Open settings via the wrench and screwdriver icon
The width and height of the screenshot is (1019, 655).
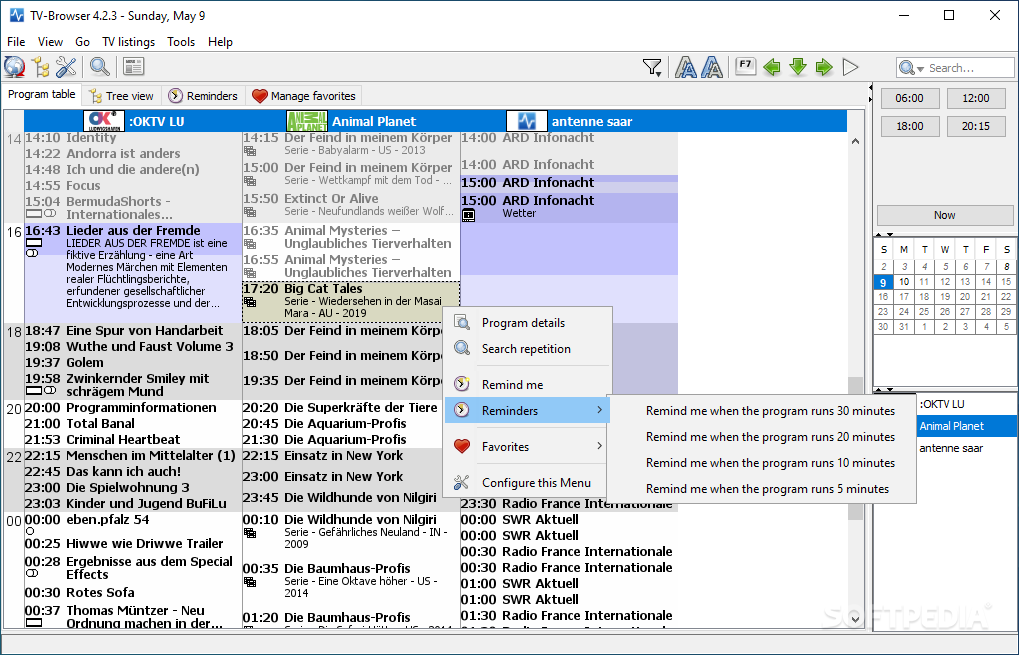click(66, 67)
